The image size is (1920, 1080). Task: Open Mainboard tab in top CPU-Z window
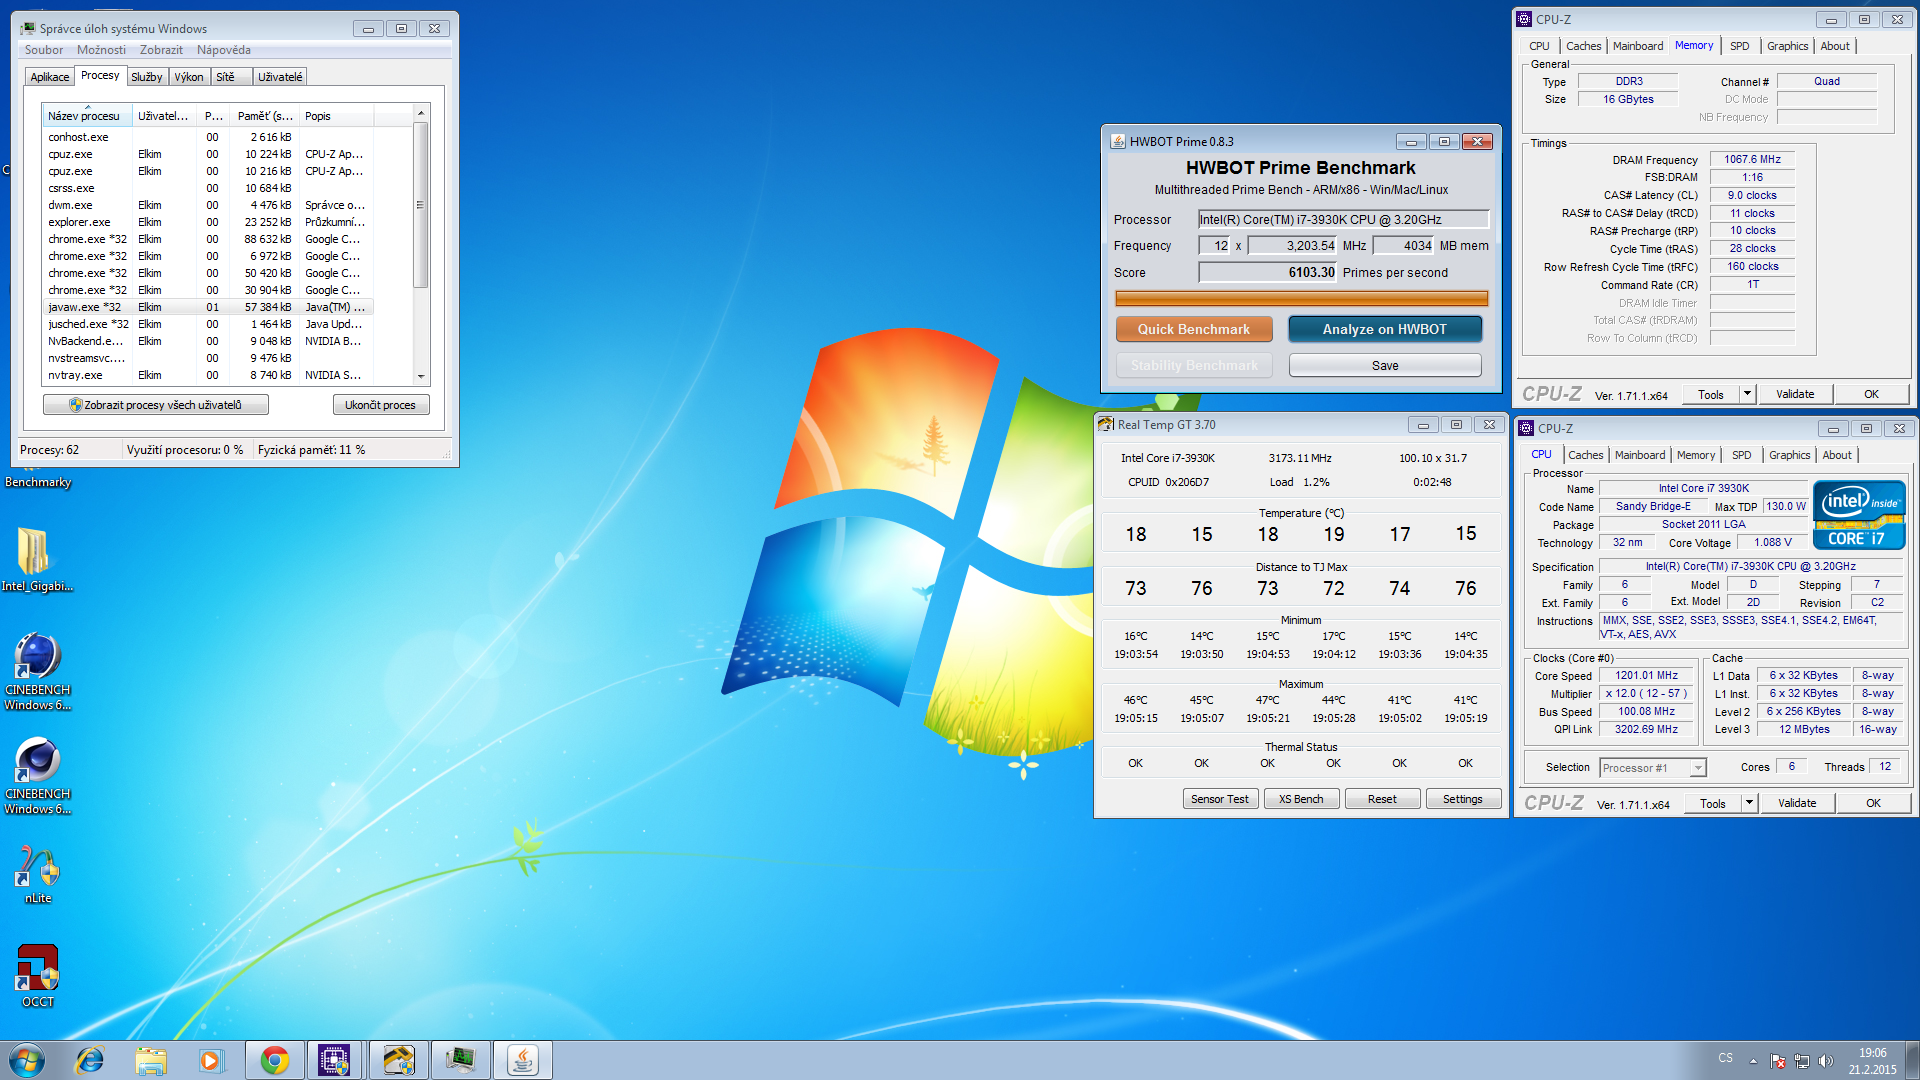pyautogui.click(x=1638, y=46)
